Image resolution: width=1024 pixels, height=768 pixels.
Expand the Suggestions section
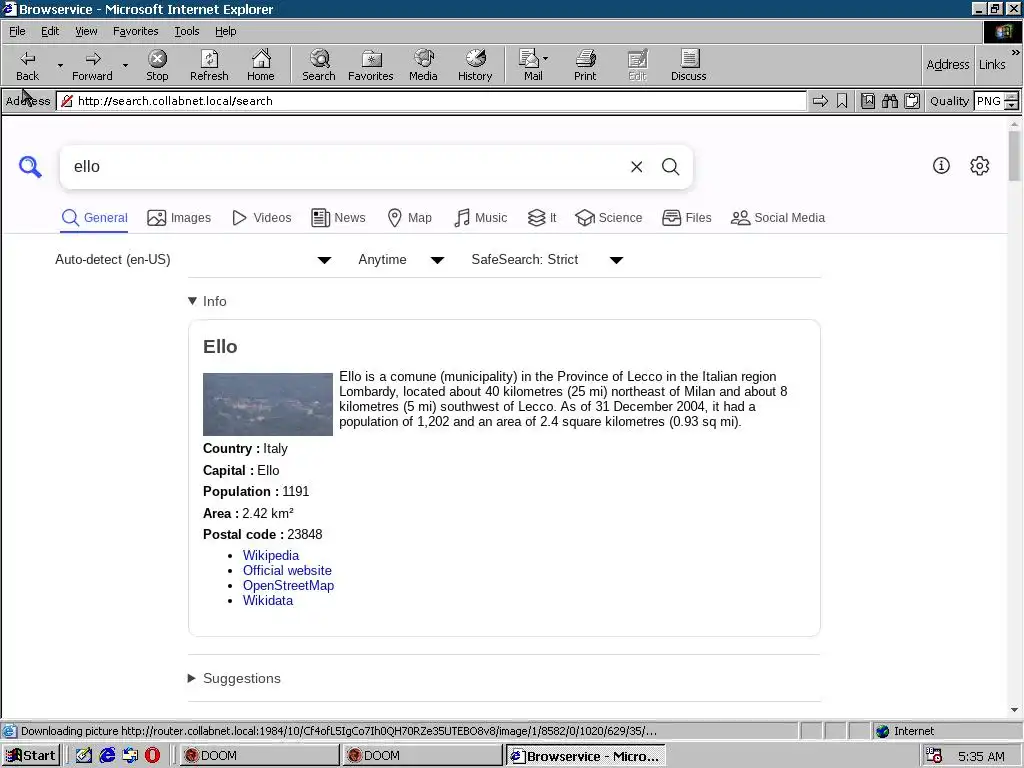(x=234, y=678)
